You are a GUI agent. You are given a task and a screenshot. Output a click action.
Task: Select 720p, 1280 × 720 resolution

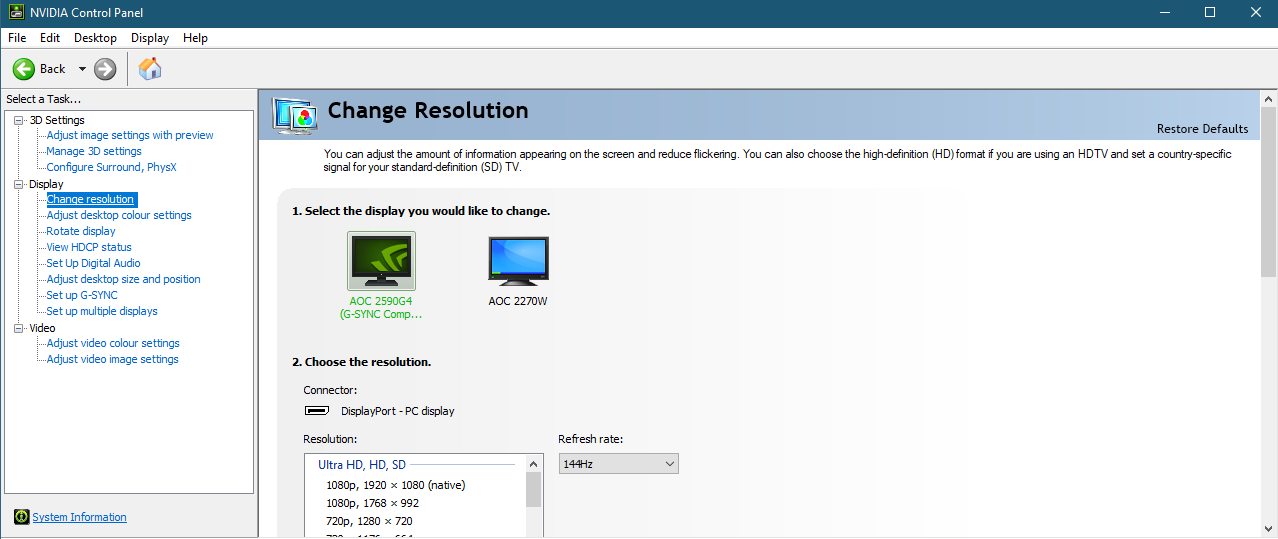369,521
